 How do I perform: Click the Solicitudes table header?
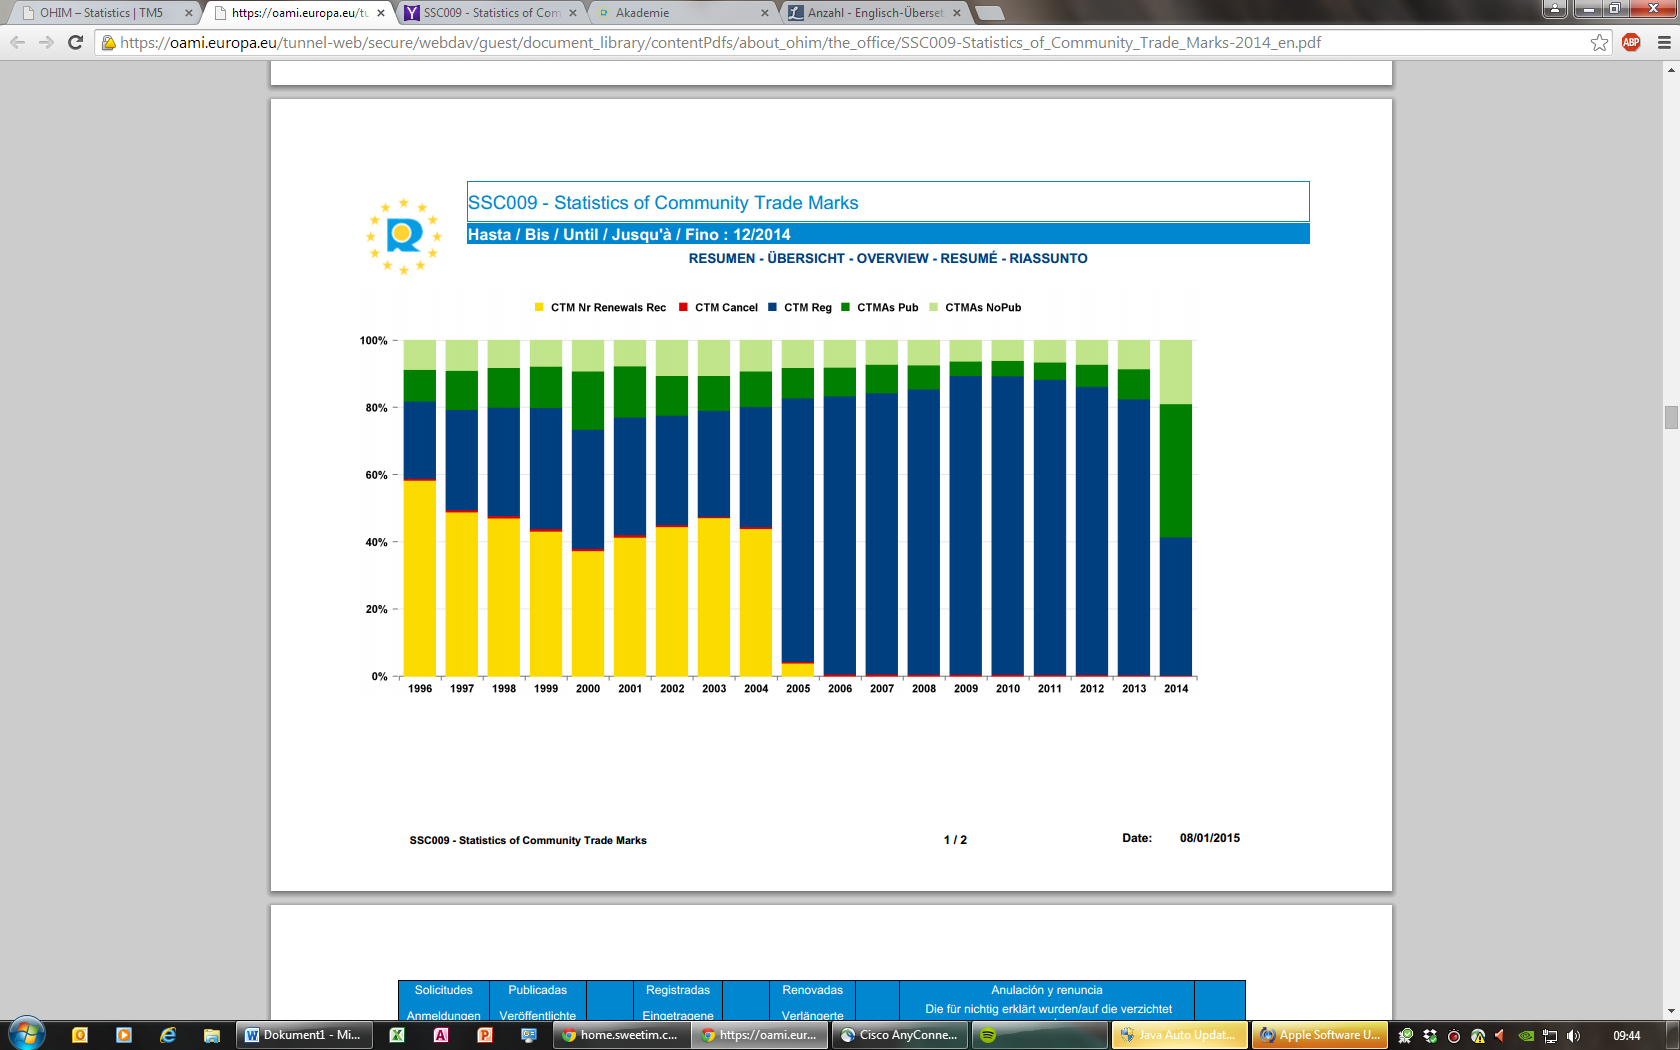(x=443, y=990)
